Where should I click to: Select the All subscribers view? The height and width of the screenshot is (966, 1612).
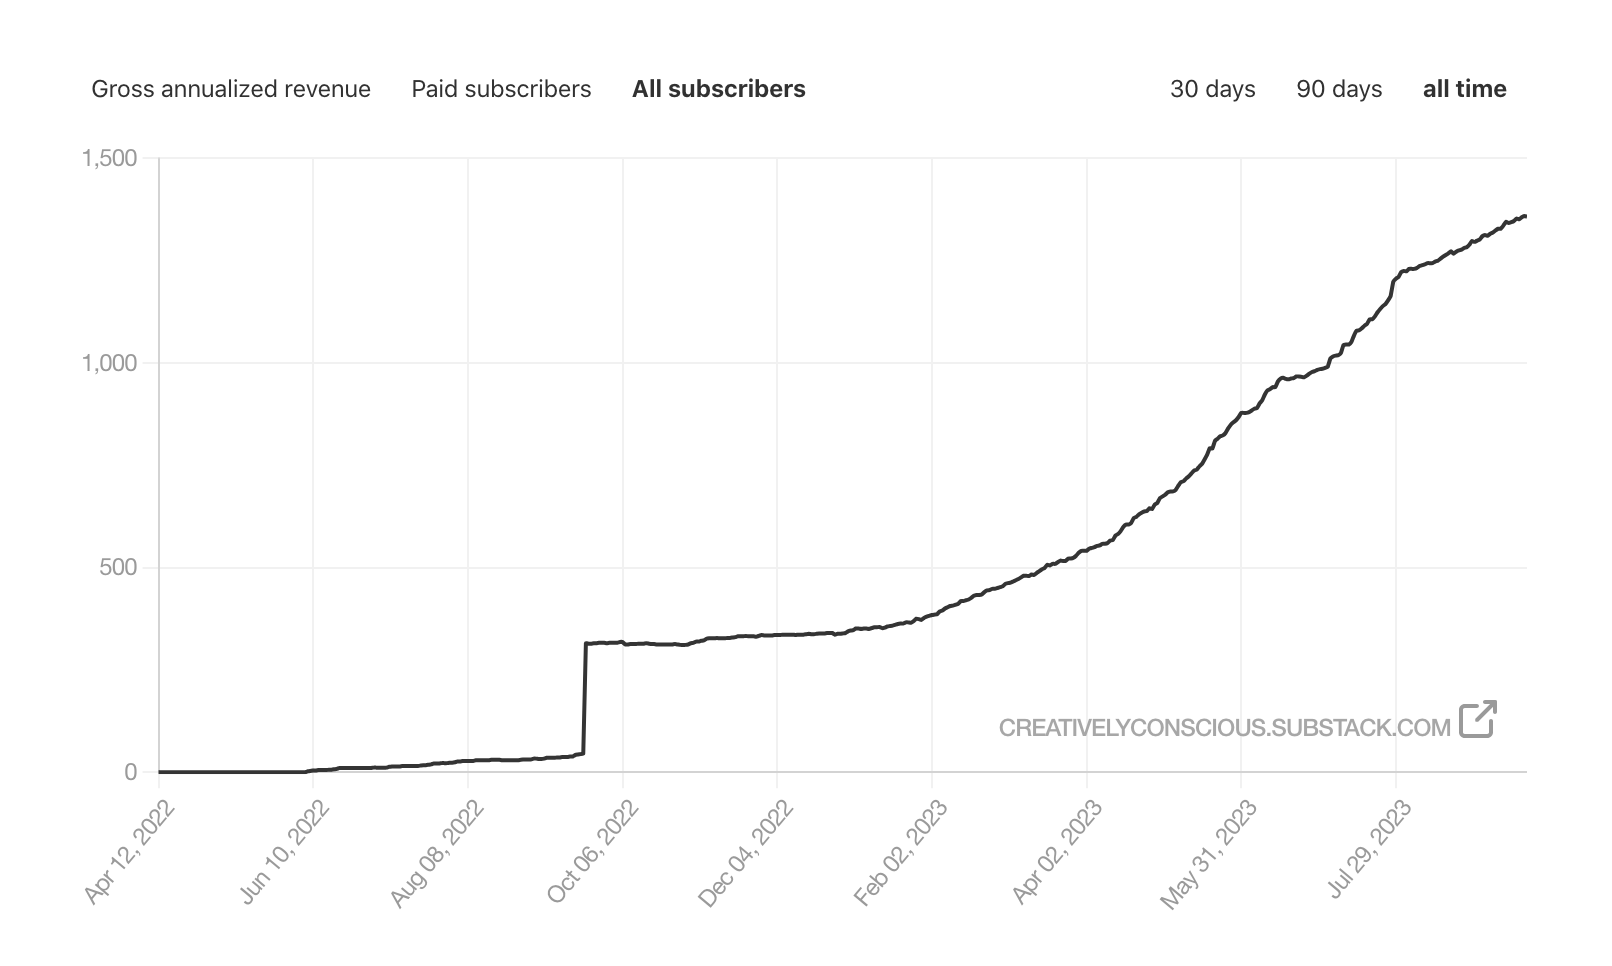pyautogui.click(x=718, y=88)
